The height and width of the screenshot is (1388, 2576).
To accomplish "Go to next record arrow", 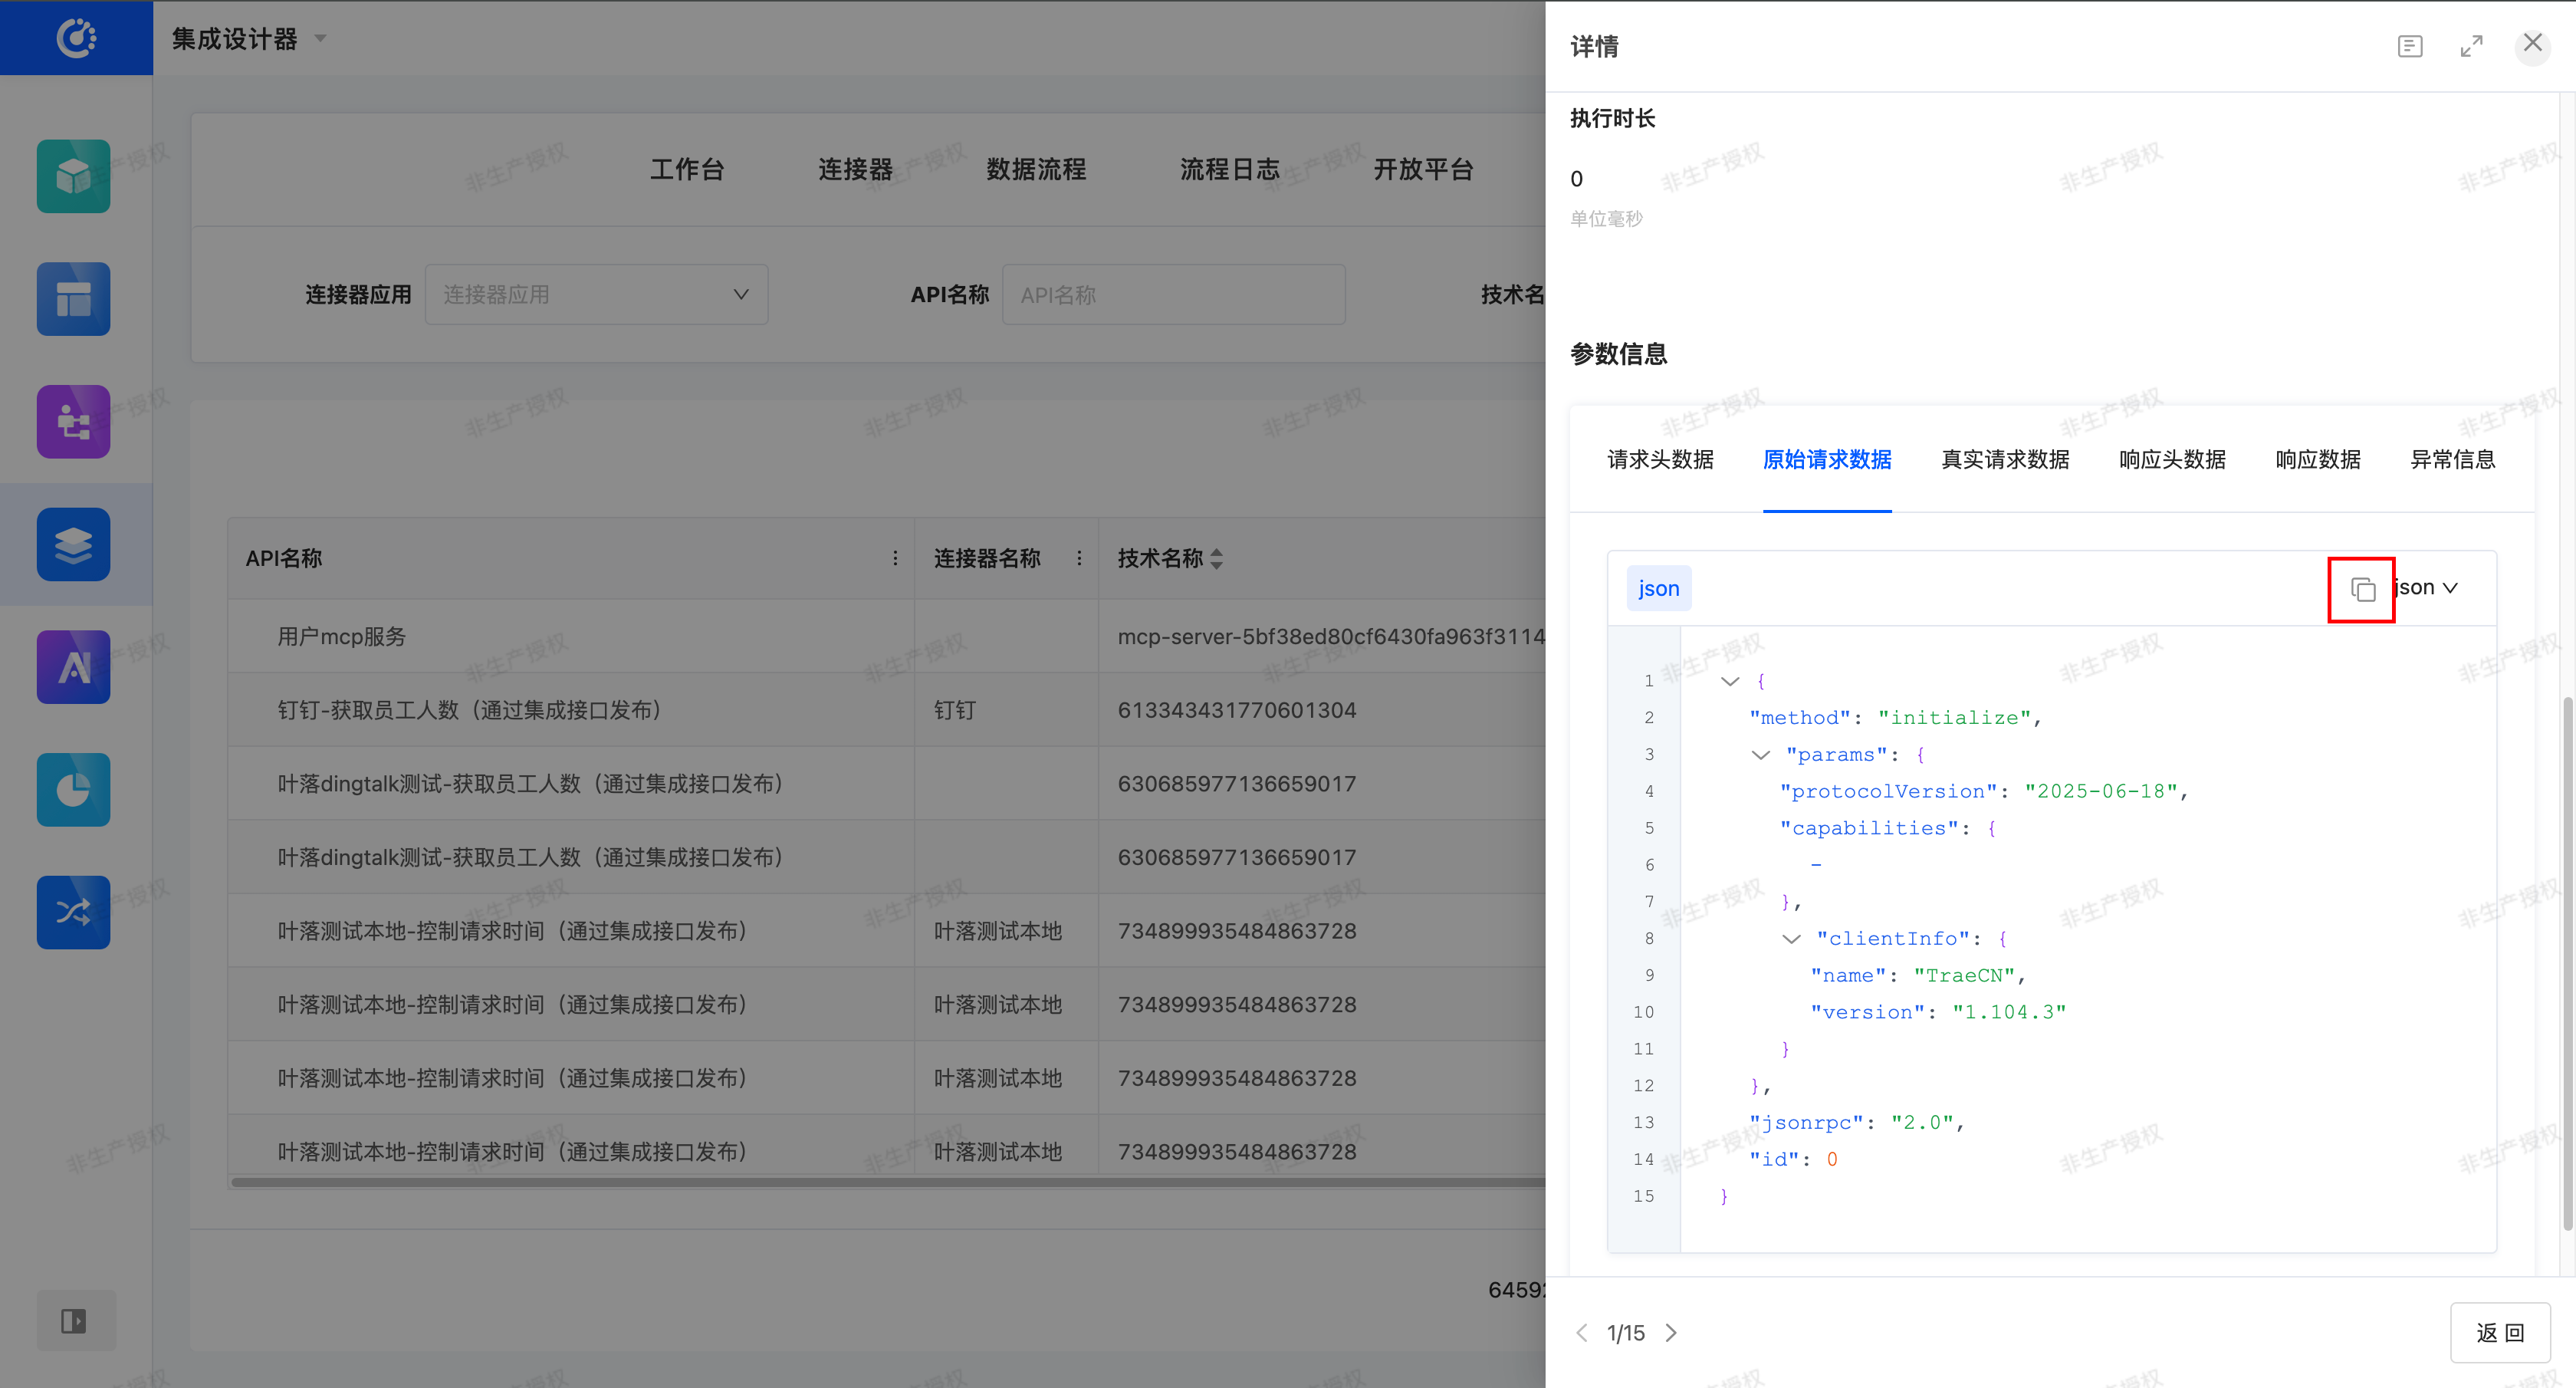I will [x=1671, y=1333].
